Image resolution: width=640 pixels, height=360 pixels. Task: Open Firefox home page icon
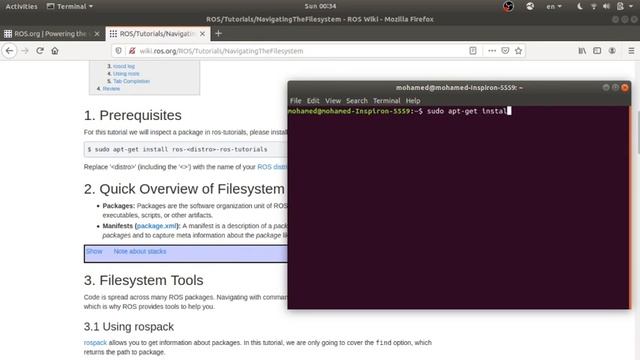coord(55,51)
